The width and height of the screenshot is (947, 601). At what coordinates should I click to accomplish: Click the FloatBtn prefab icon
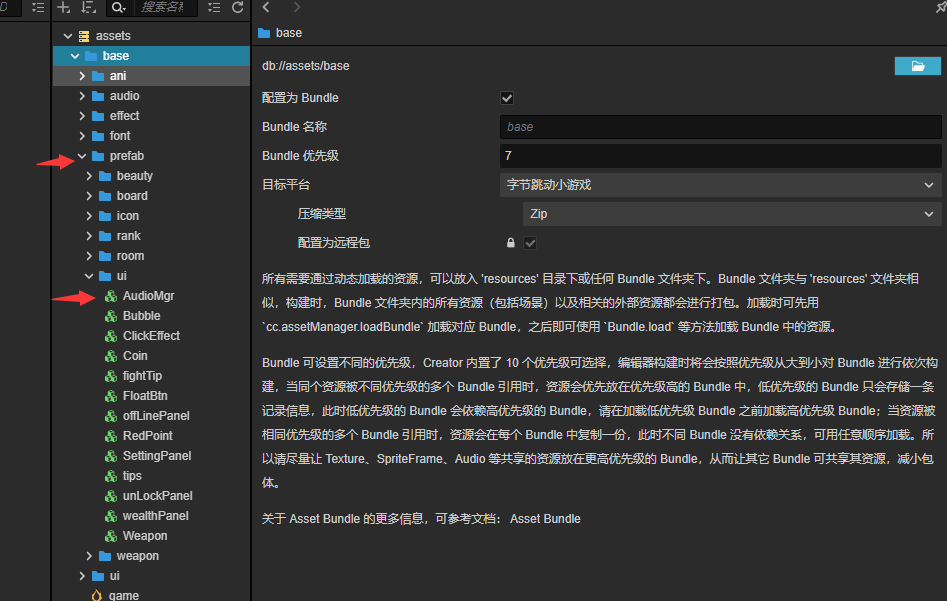pyautogui.click(x=111, y=396)
